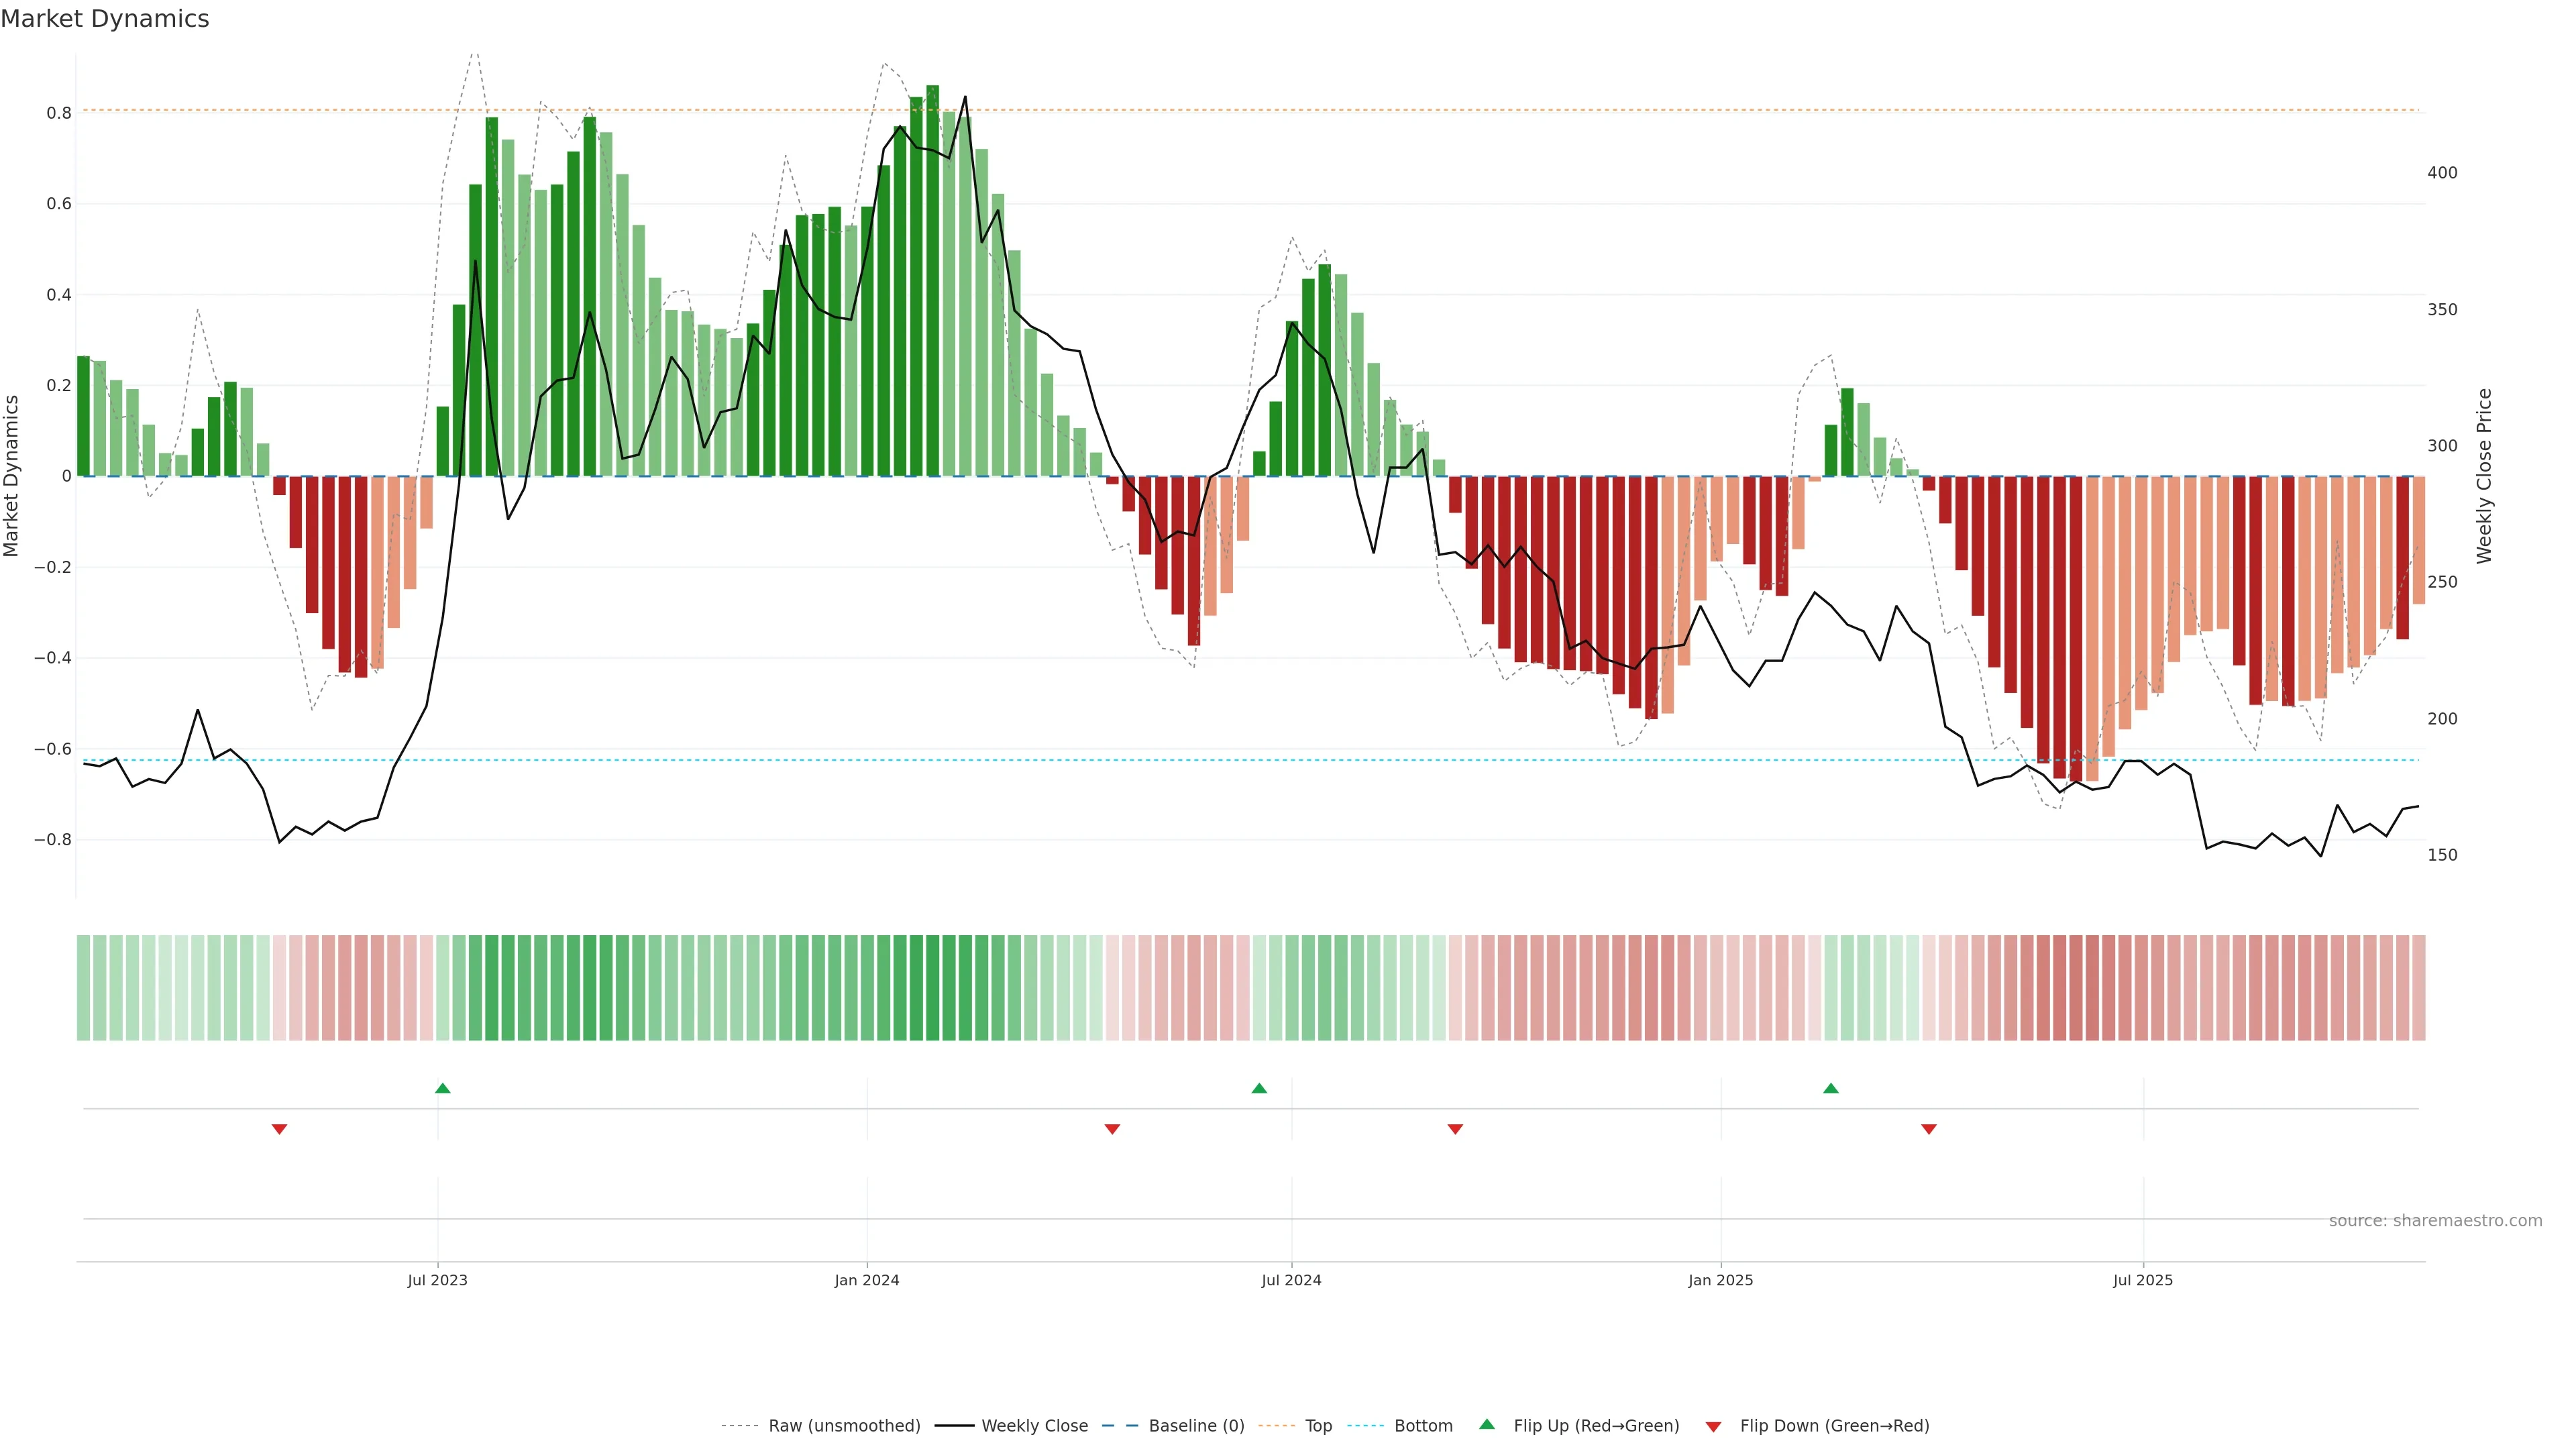Screen dimensions: 2576x1449
Task: Click the last red flip-down triangle marker
Action: pyautogui.click(x=1929, y=1129)
